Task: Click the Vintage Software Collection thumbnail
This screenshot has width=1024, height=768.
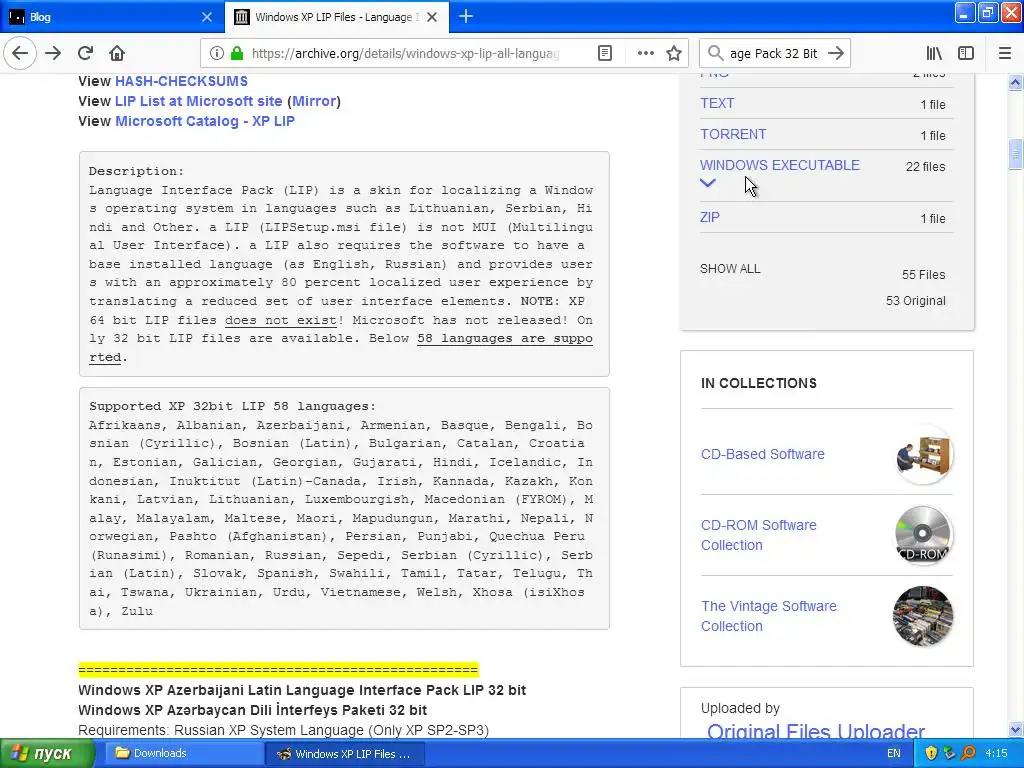Action: (923, 616)
